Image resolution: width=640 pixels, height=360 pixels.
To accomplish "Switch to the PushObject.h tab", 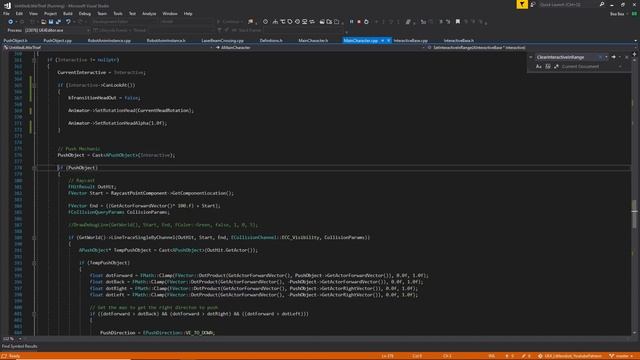I will tap(16, 40).
